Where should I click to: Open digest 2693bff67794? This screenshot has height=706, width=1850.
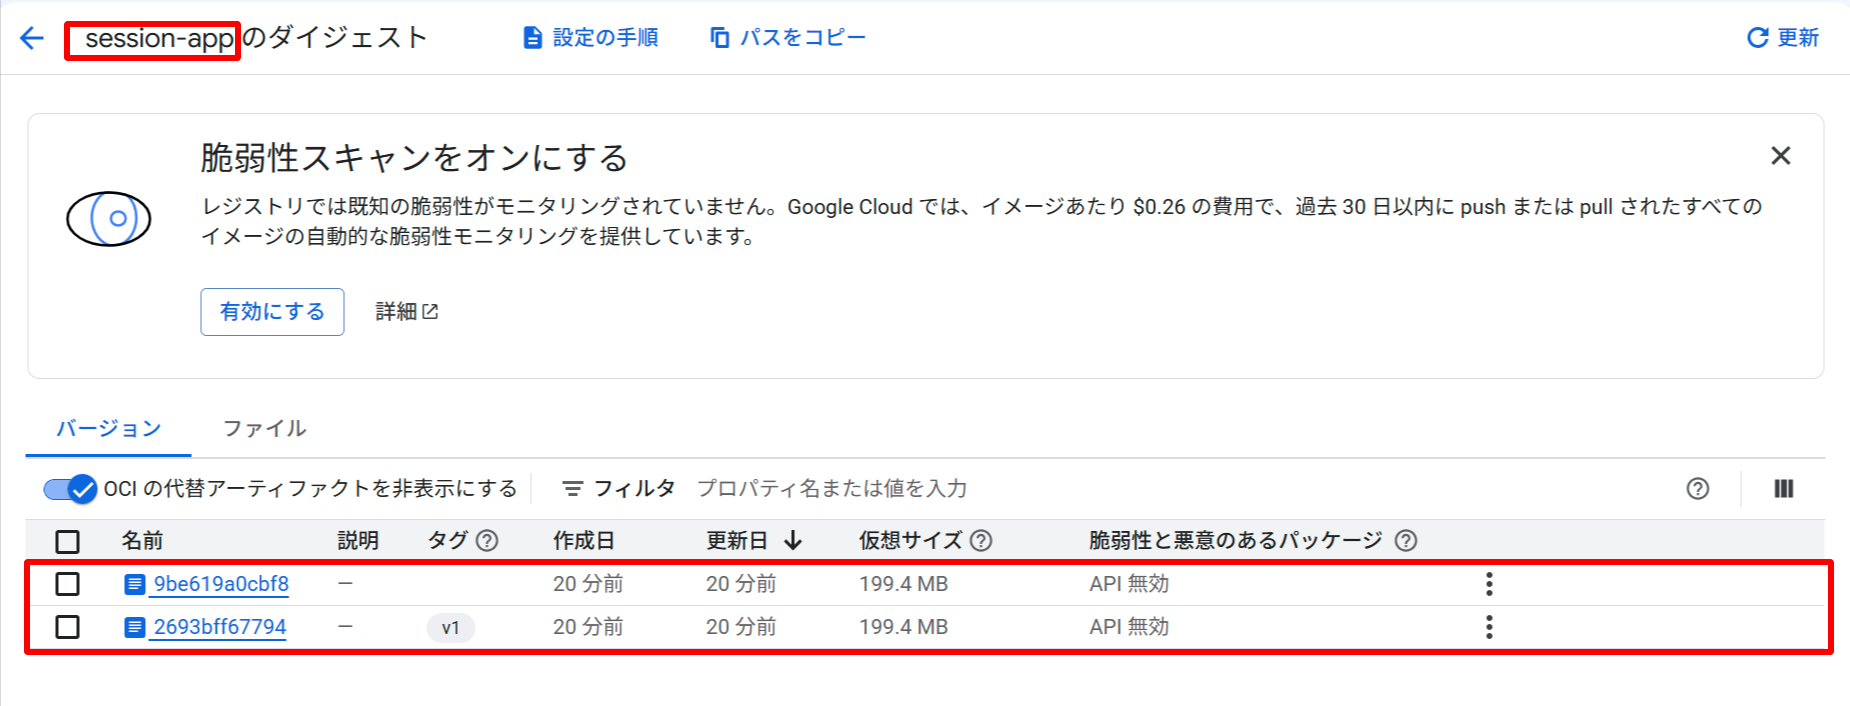[x=220, y=627]
